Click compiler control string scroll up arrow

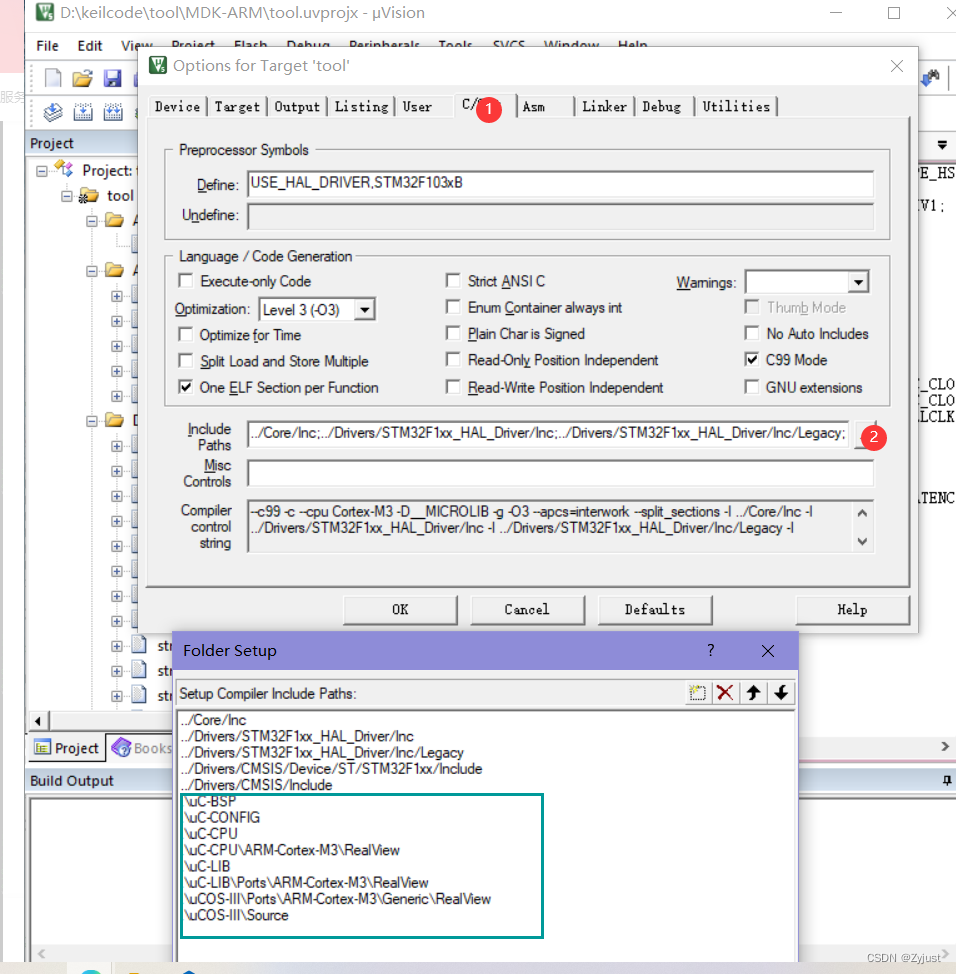(x=862, y=513)
